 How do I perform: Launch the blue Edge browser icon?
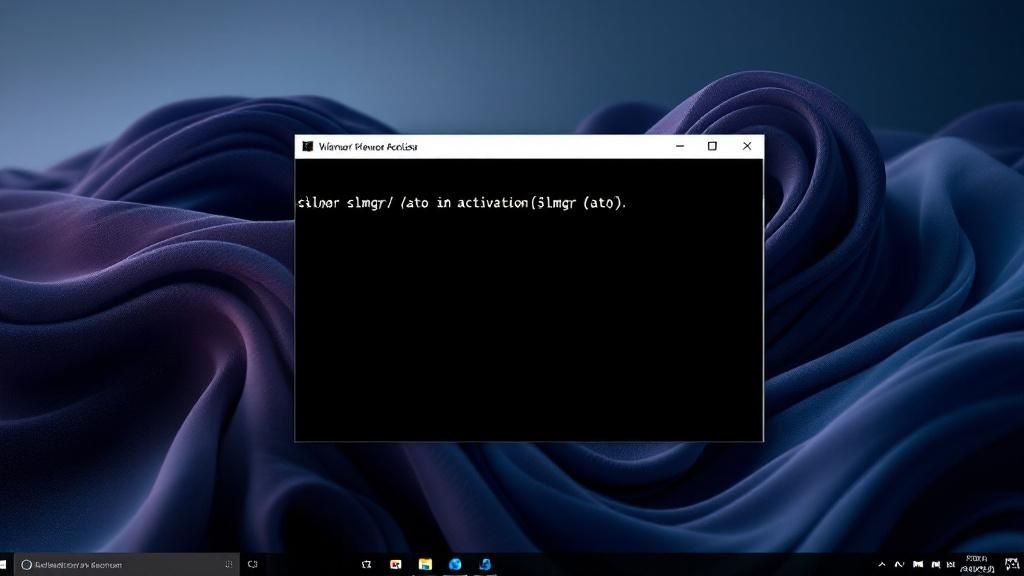tap(455, 564)
